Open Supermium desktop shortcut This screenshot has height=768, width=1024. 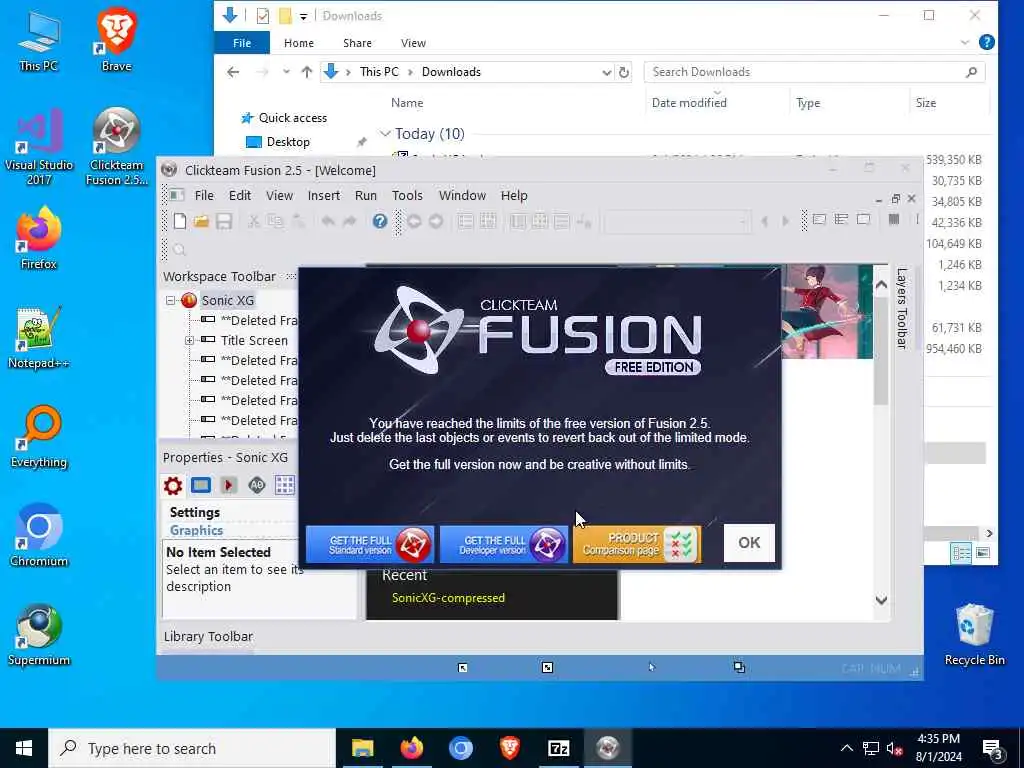[39, 635]
